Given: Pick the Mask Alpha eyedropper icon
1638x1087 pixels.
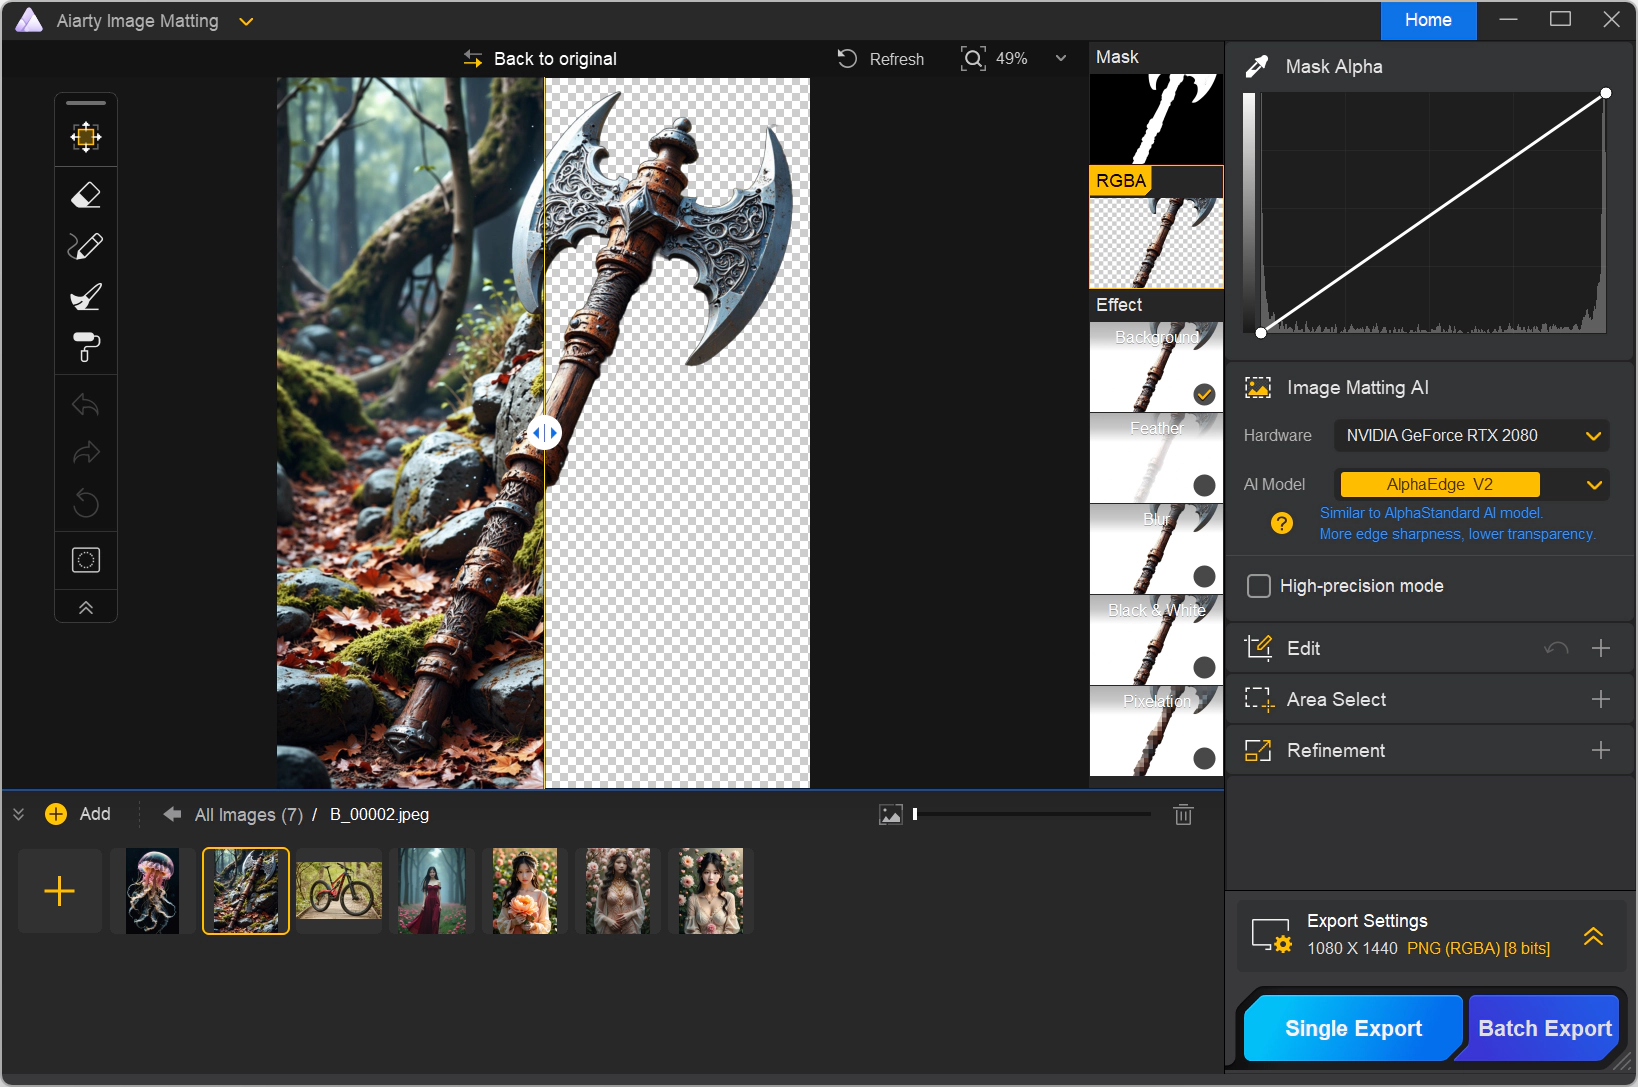Looking at the screenshot, I should (x=1257, y=67).
